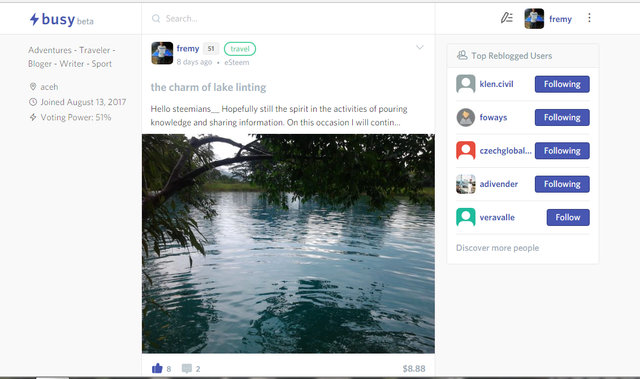Screen dimensions: 640x379
Task: Open the three-dot more menu
Action: tap(589, 18)
